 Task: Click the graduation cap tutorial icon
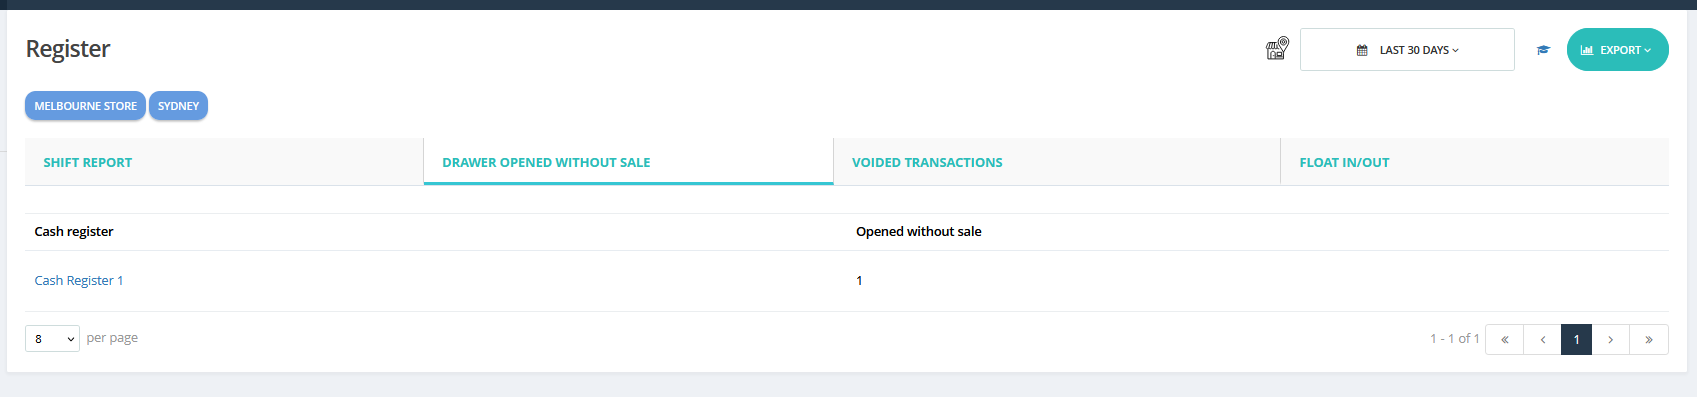click(1543, 50)
